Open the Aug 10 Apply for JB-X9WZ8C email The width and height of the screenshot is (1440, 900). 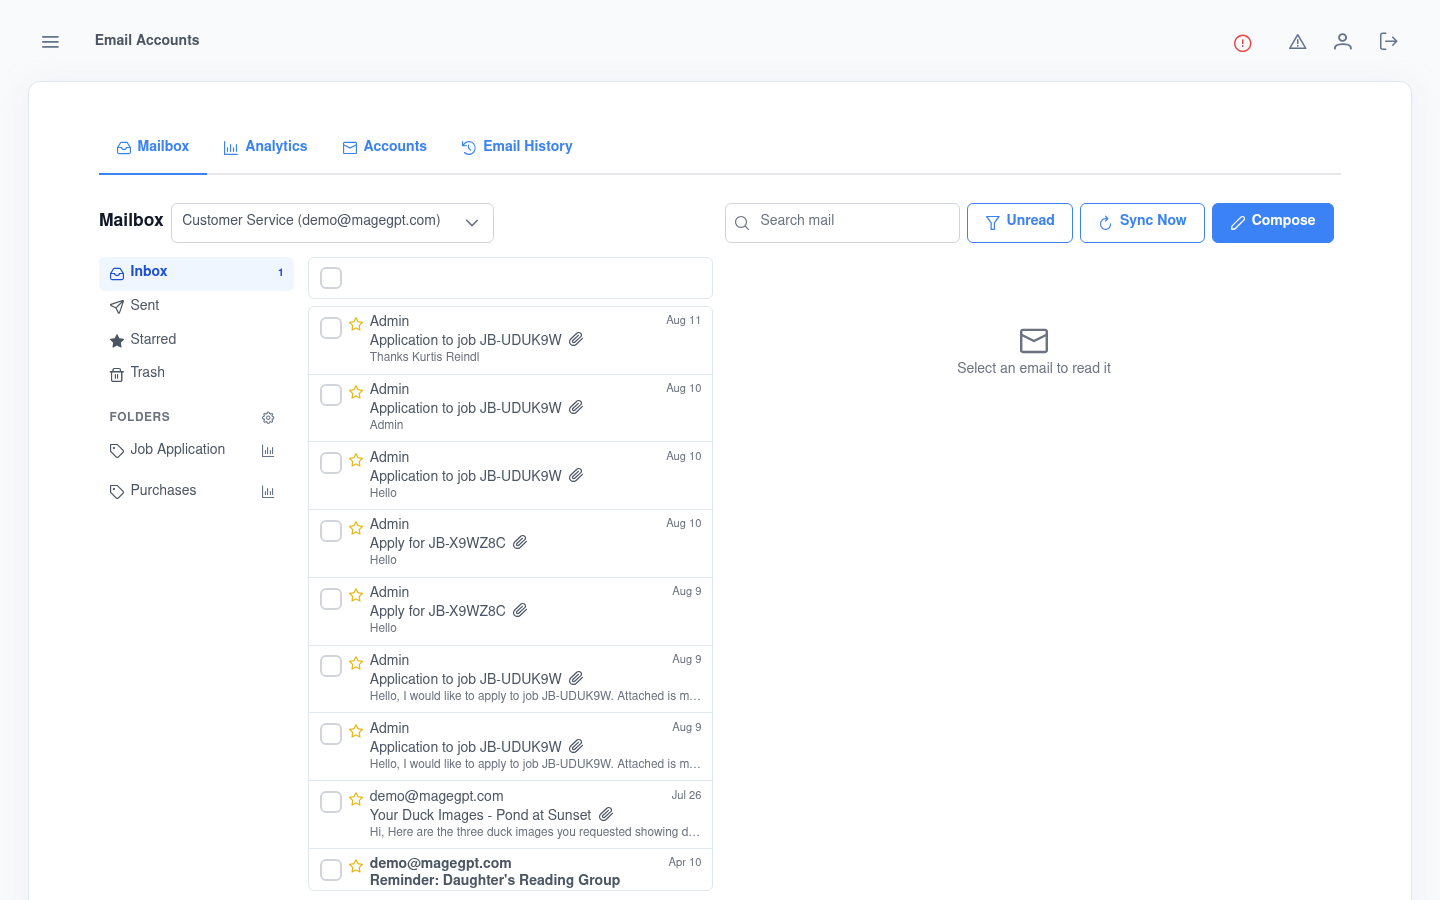point(510,543)
